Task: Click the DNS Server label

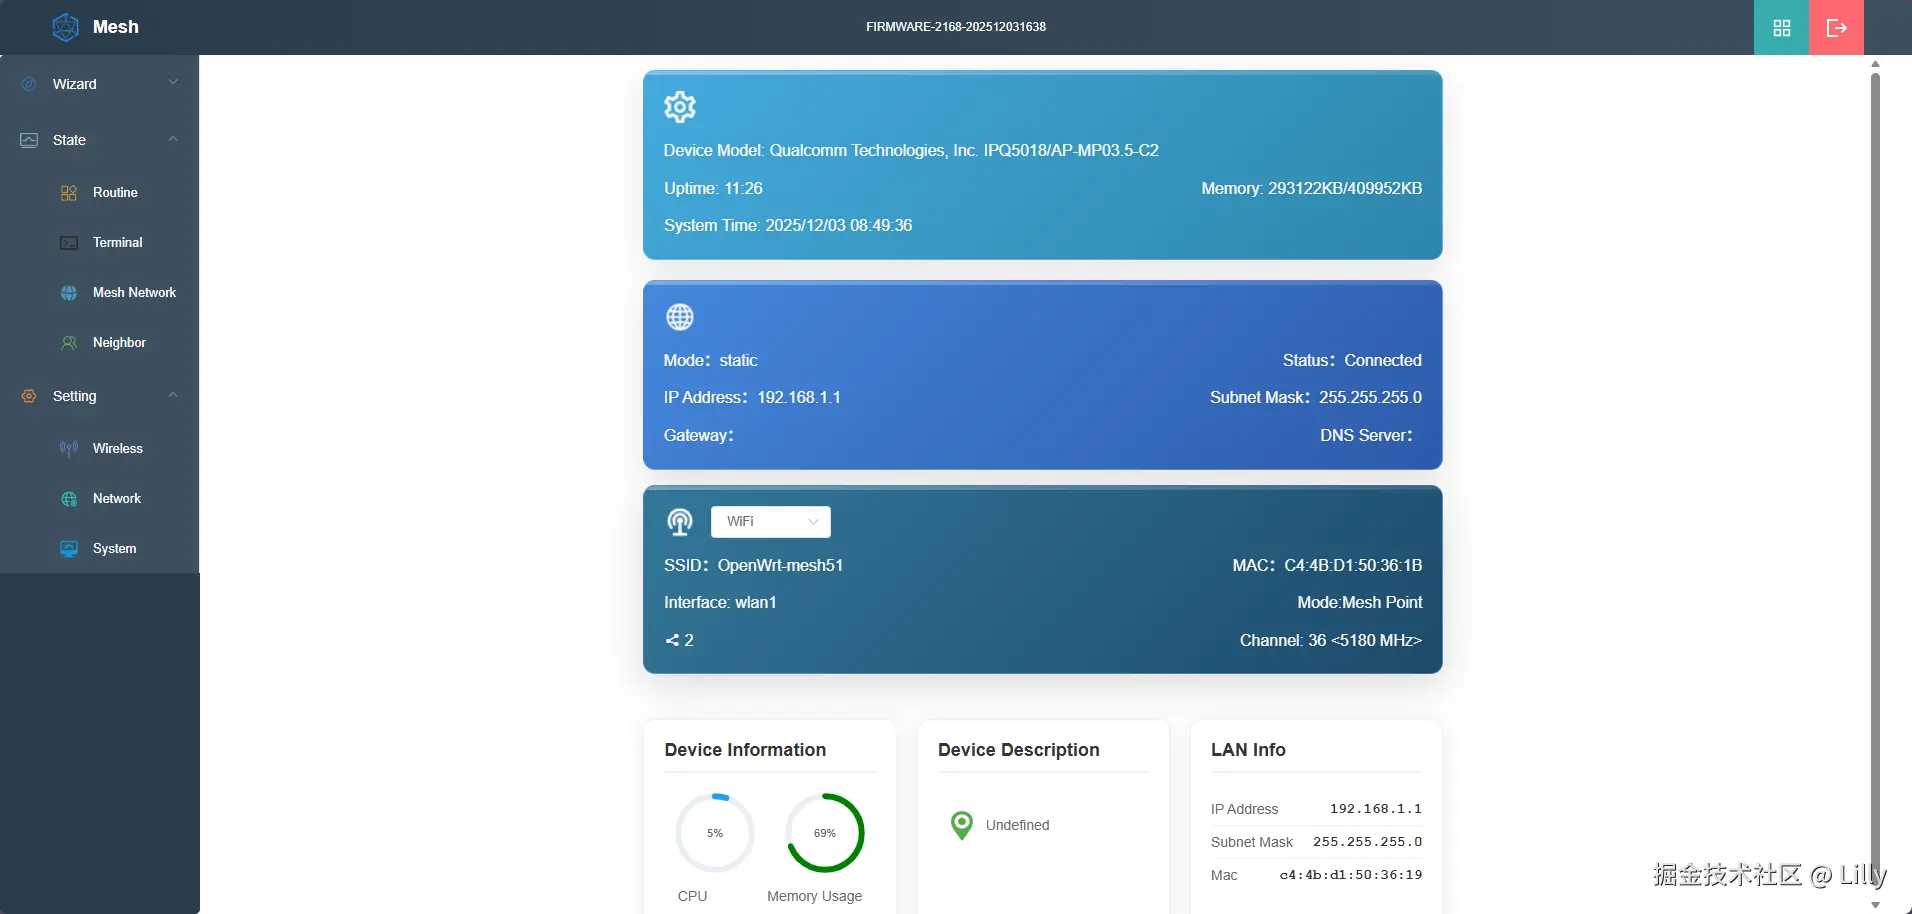Action: tap(1366, 435)
